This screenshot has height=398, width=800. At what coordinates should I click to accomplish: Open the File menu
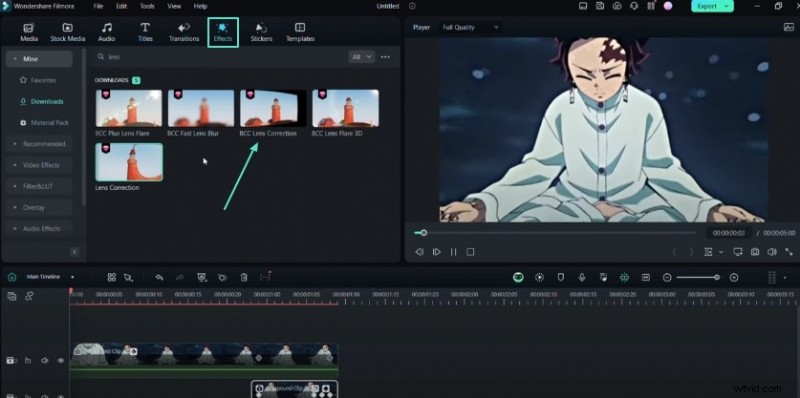pos(98,6)
